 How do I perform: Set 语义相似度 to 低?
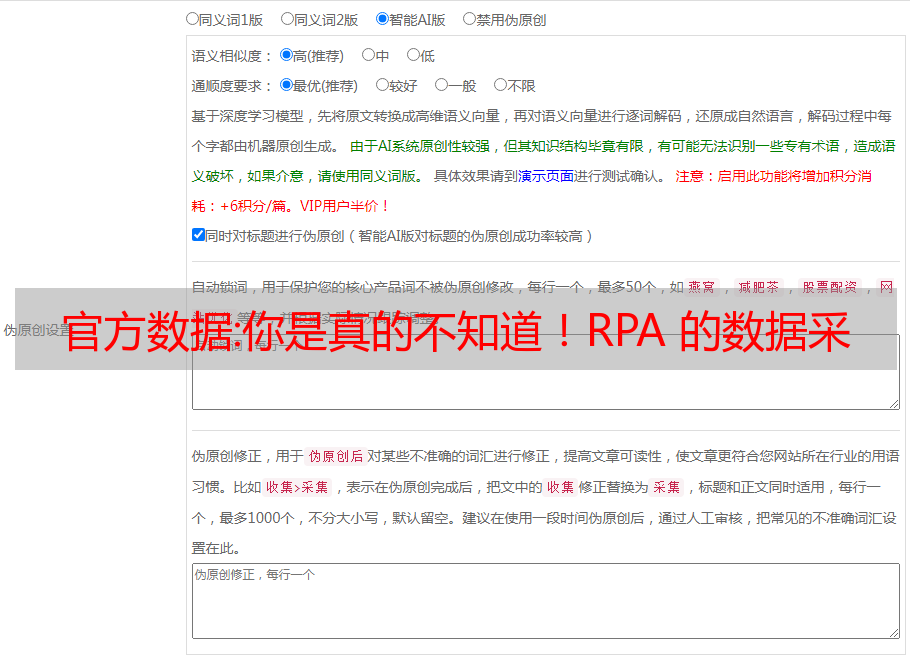[413, 55]
